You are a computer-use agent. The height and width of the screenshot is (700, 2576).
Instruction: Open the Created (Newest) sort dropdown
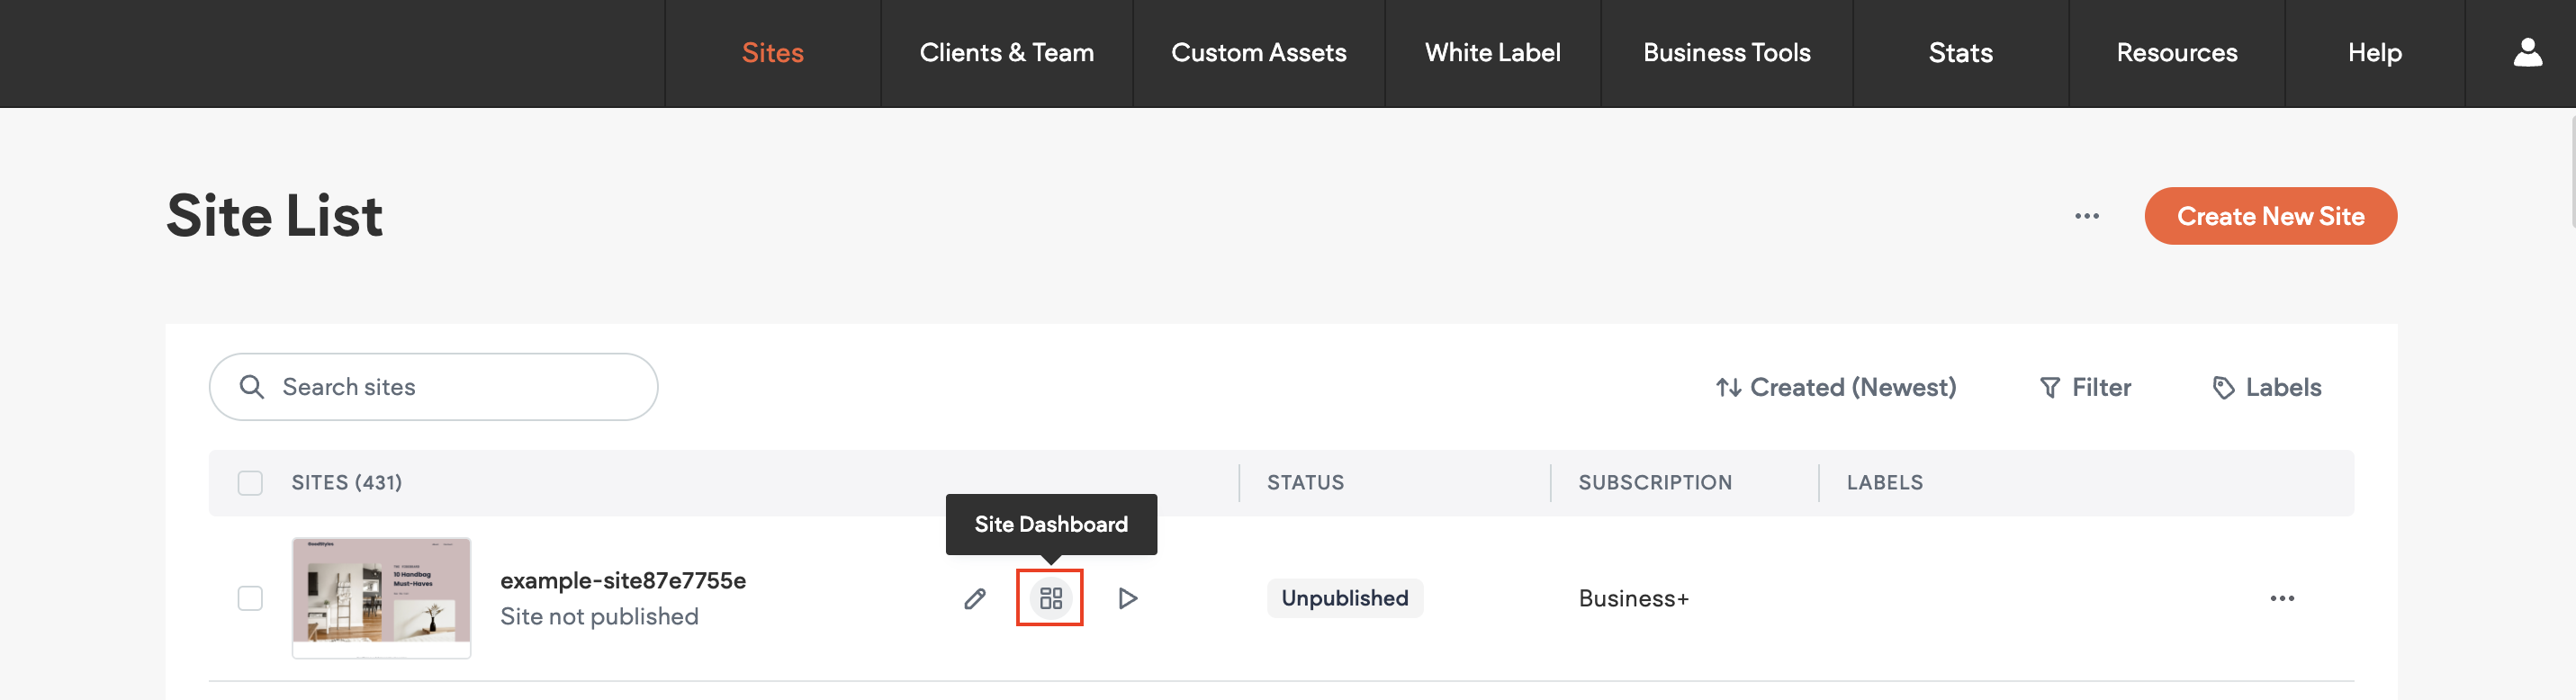pyautogui.click(x=1836, y=387)
